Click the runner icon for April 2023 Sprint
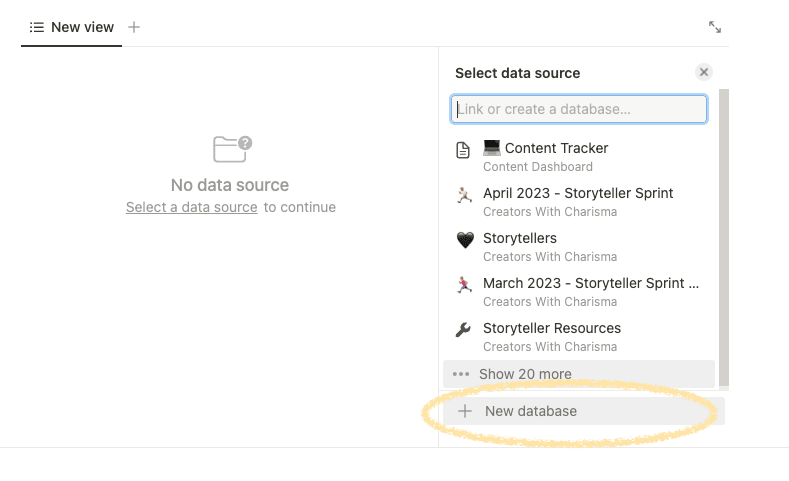Image resolution: width=789 pixels, height=481 pixels. (464, 195)
